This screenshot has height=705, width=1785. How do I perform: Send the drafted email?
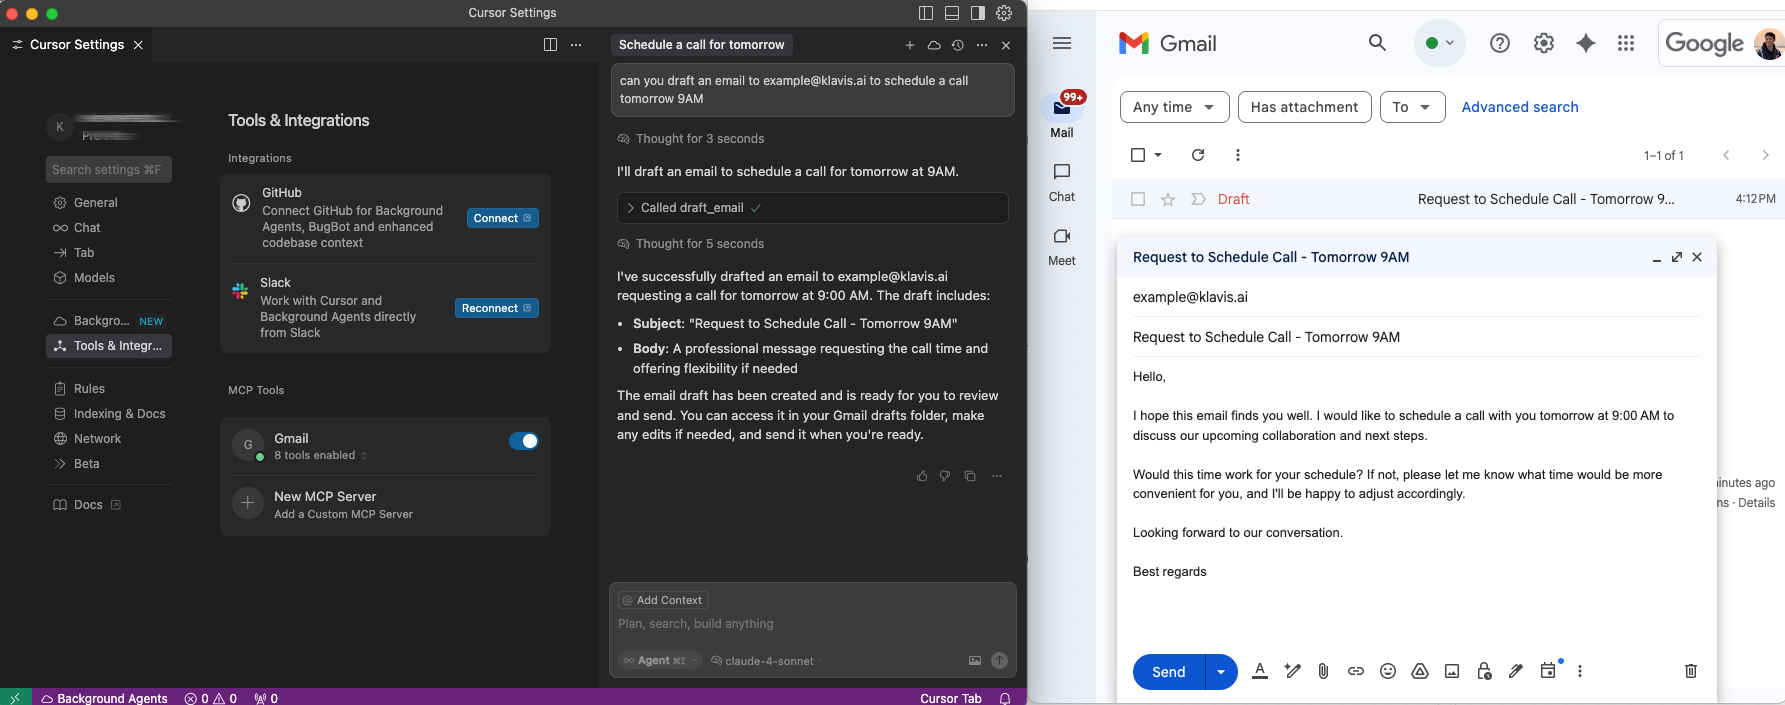pyautogui.click(x=1169, y=672)
